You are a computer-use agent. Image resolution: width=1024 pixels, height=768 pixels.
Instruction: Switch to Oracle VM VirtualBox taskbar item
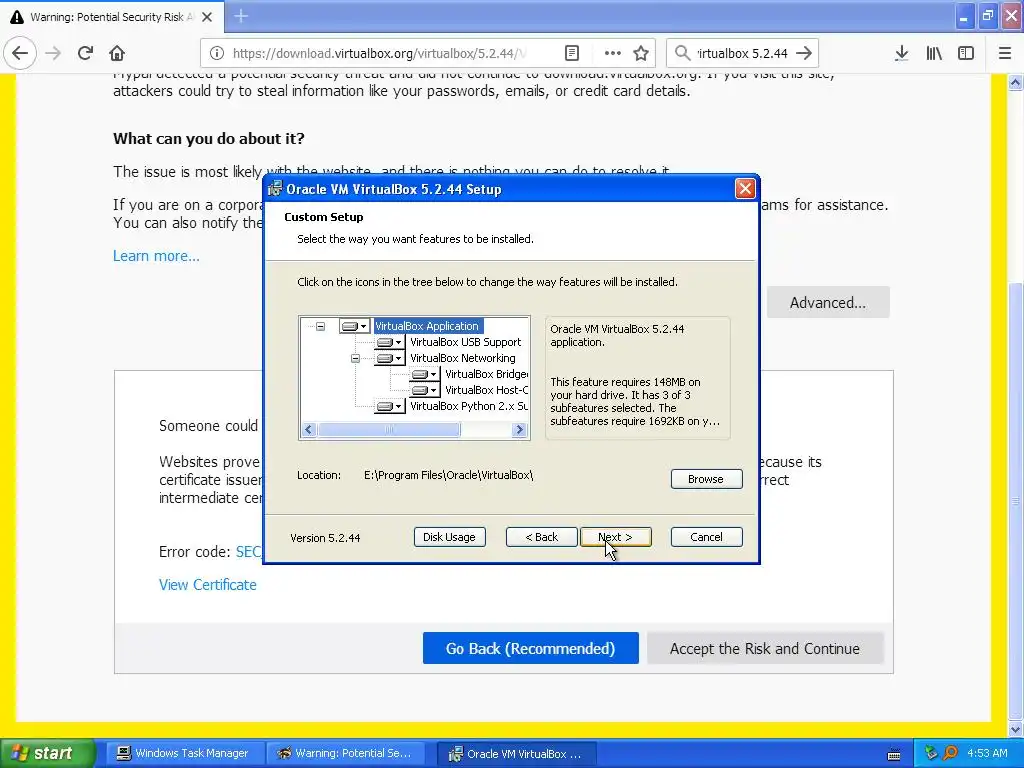(x=516, y=754)
